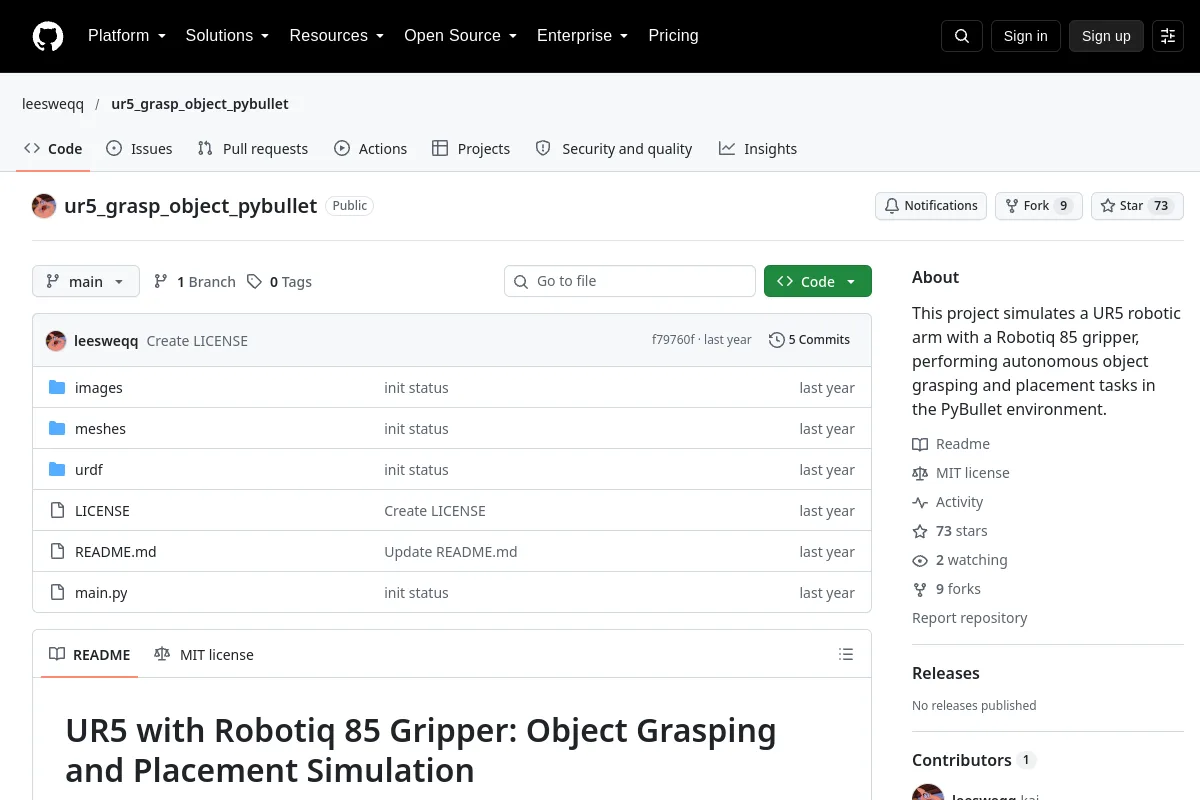
Task: Click the urdf folder icon
Action: click(57, 470)
